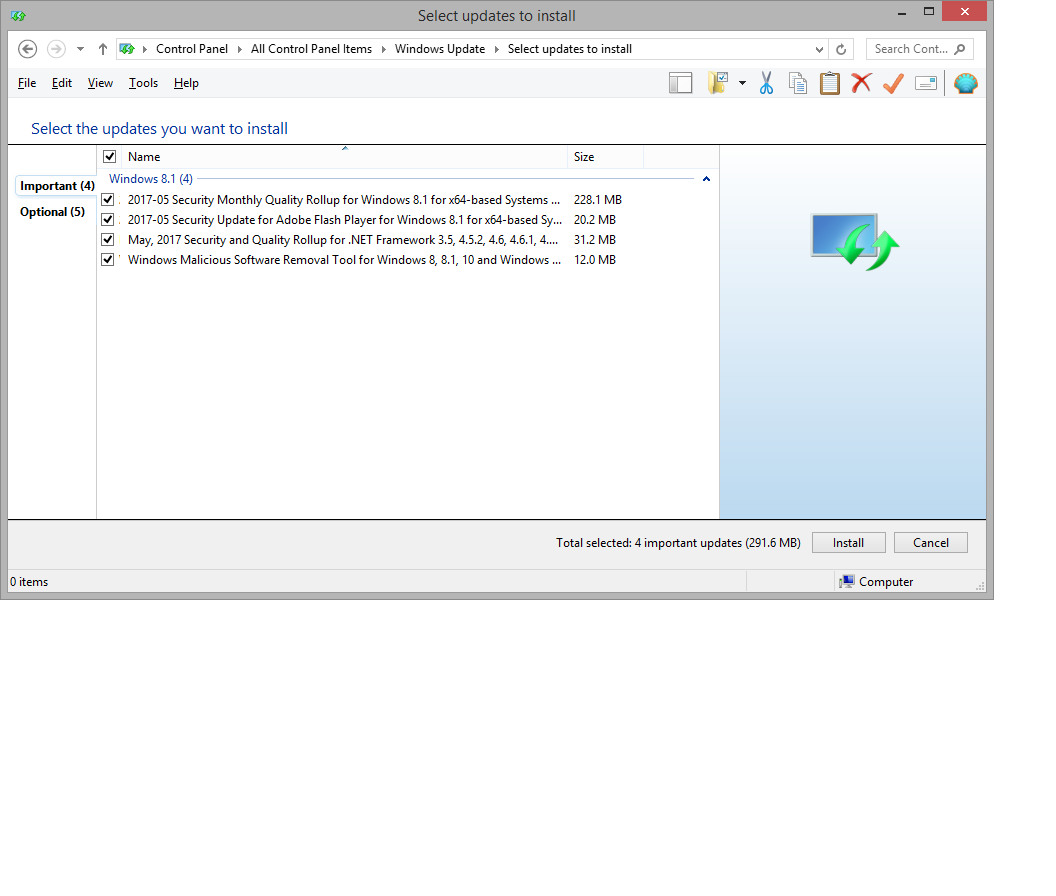The image size is (1056, 896).
Task: Expand breadcrumb arrow after All Control Panel Items
Action: 383,49
